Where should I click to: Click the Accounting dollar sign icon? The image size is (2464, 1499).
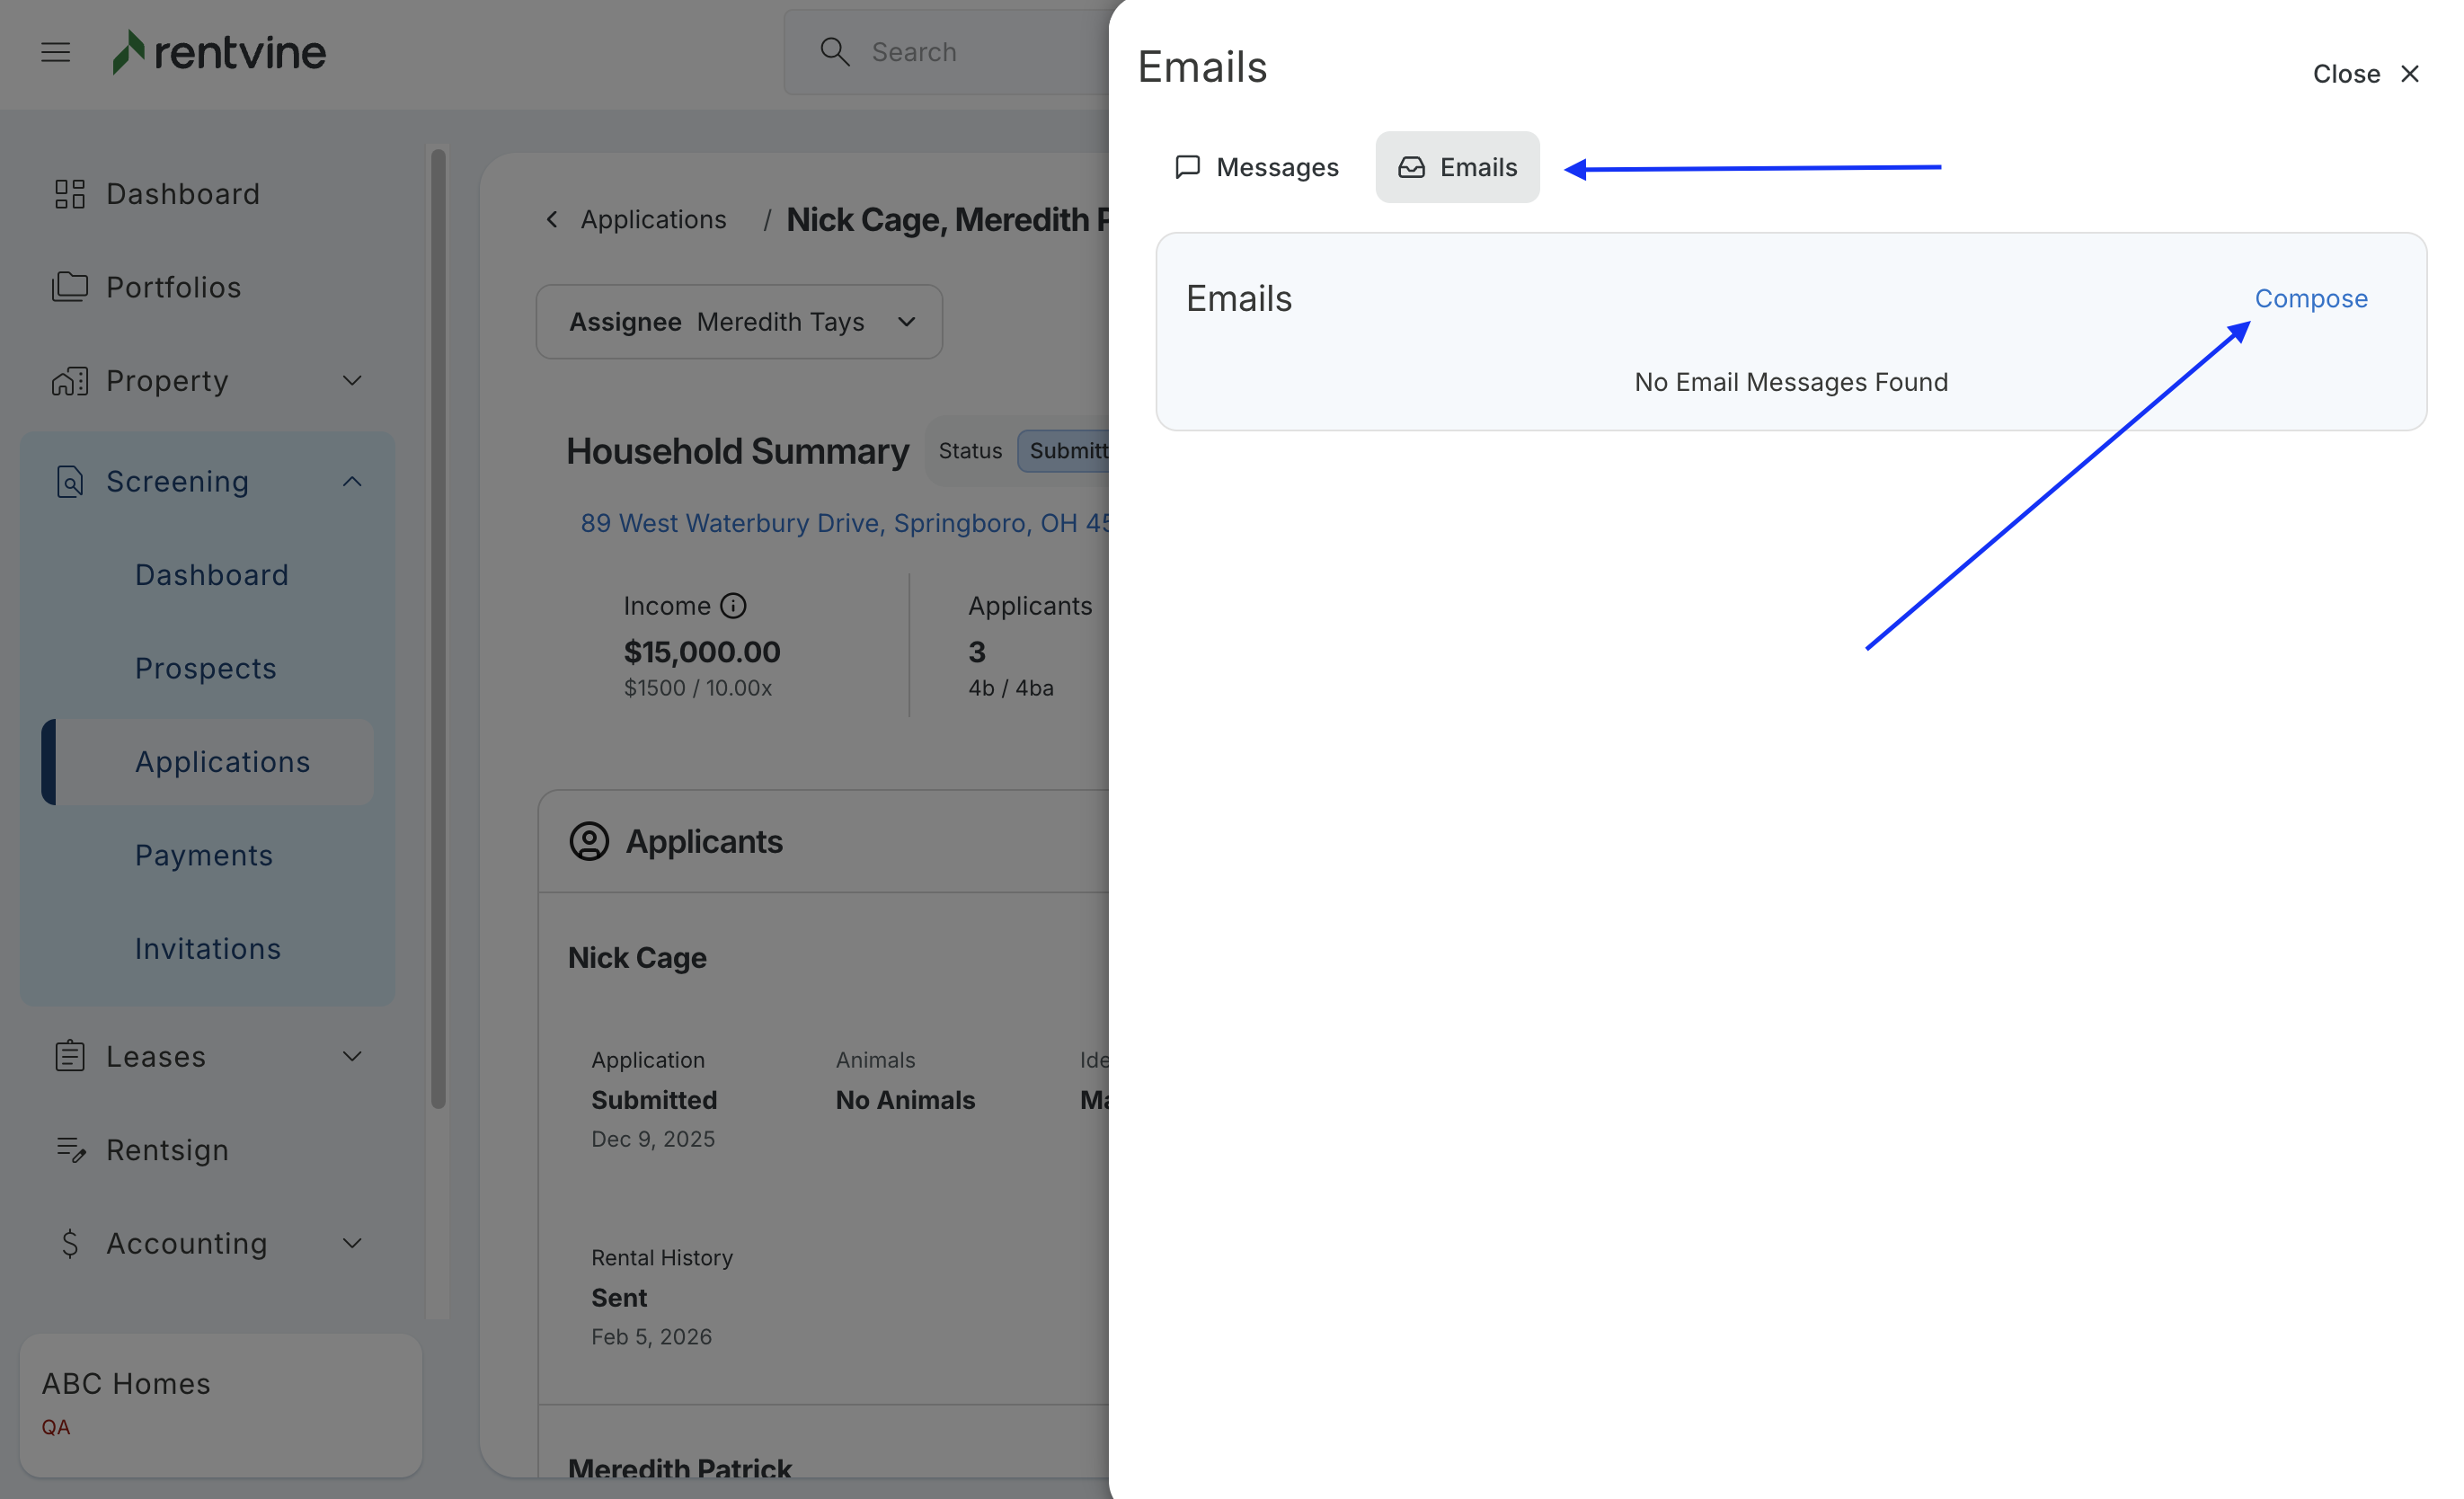pos(69,1243)
